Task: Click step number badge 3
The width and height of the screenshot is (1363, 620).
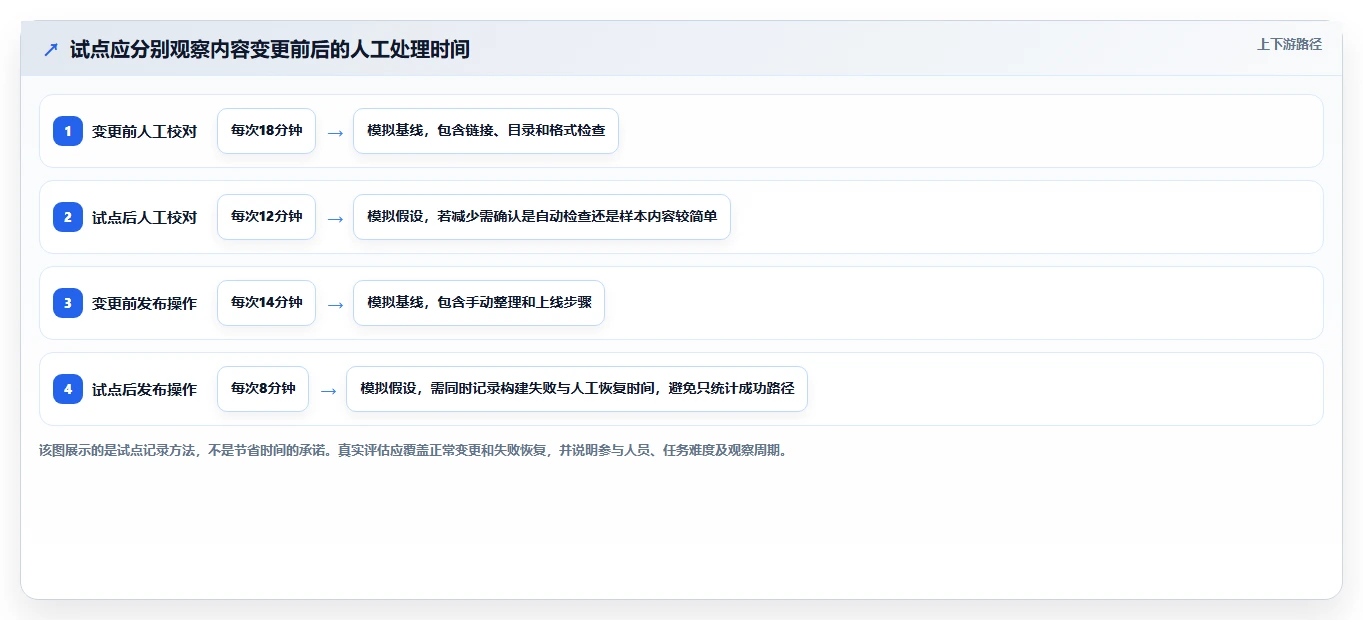Action: pos(68,303)
